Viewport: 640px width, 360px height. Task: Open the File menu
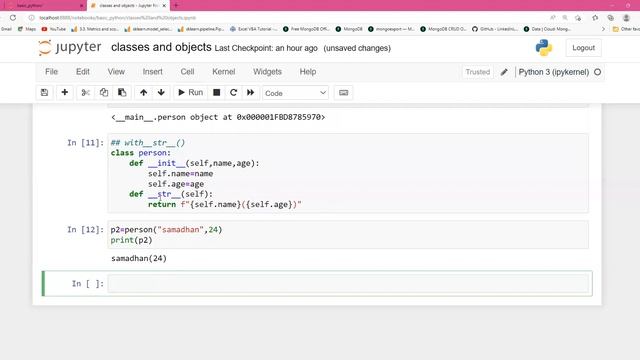[51, 72]
